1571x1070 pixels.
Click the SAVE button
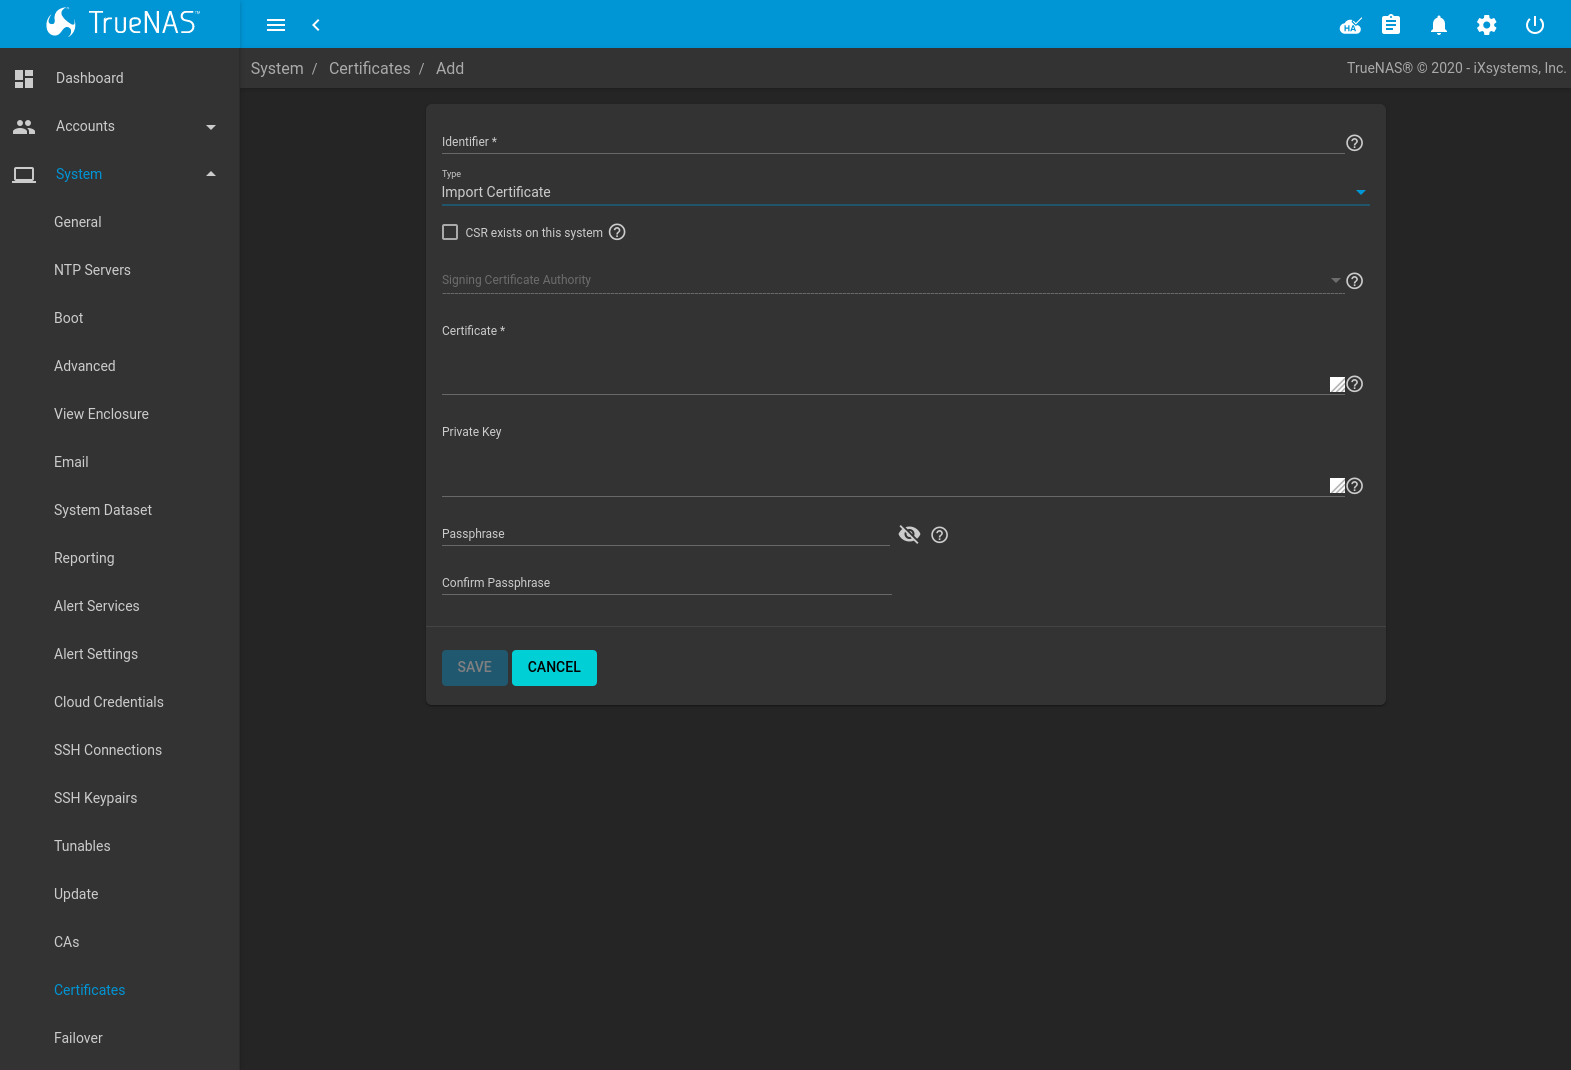(x=475, y=668)
